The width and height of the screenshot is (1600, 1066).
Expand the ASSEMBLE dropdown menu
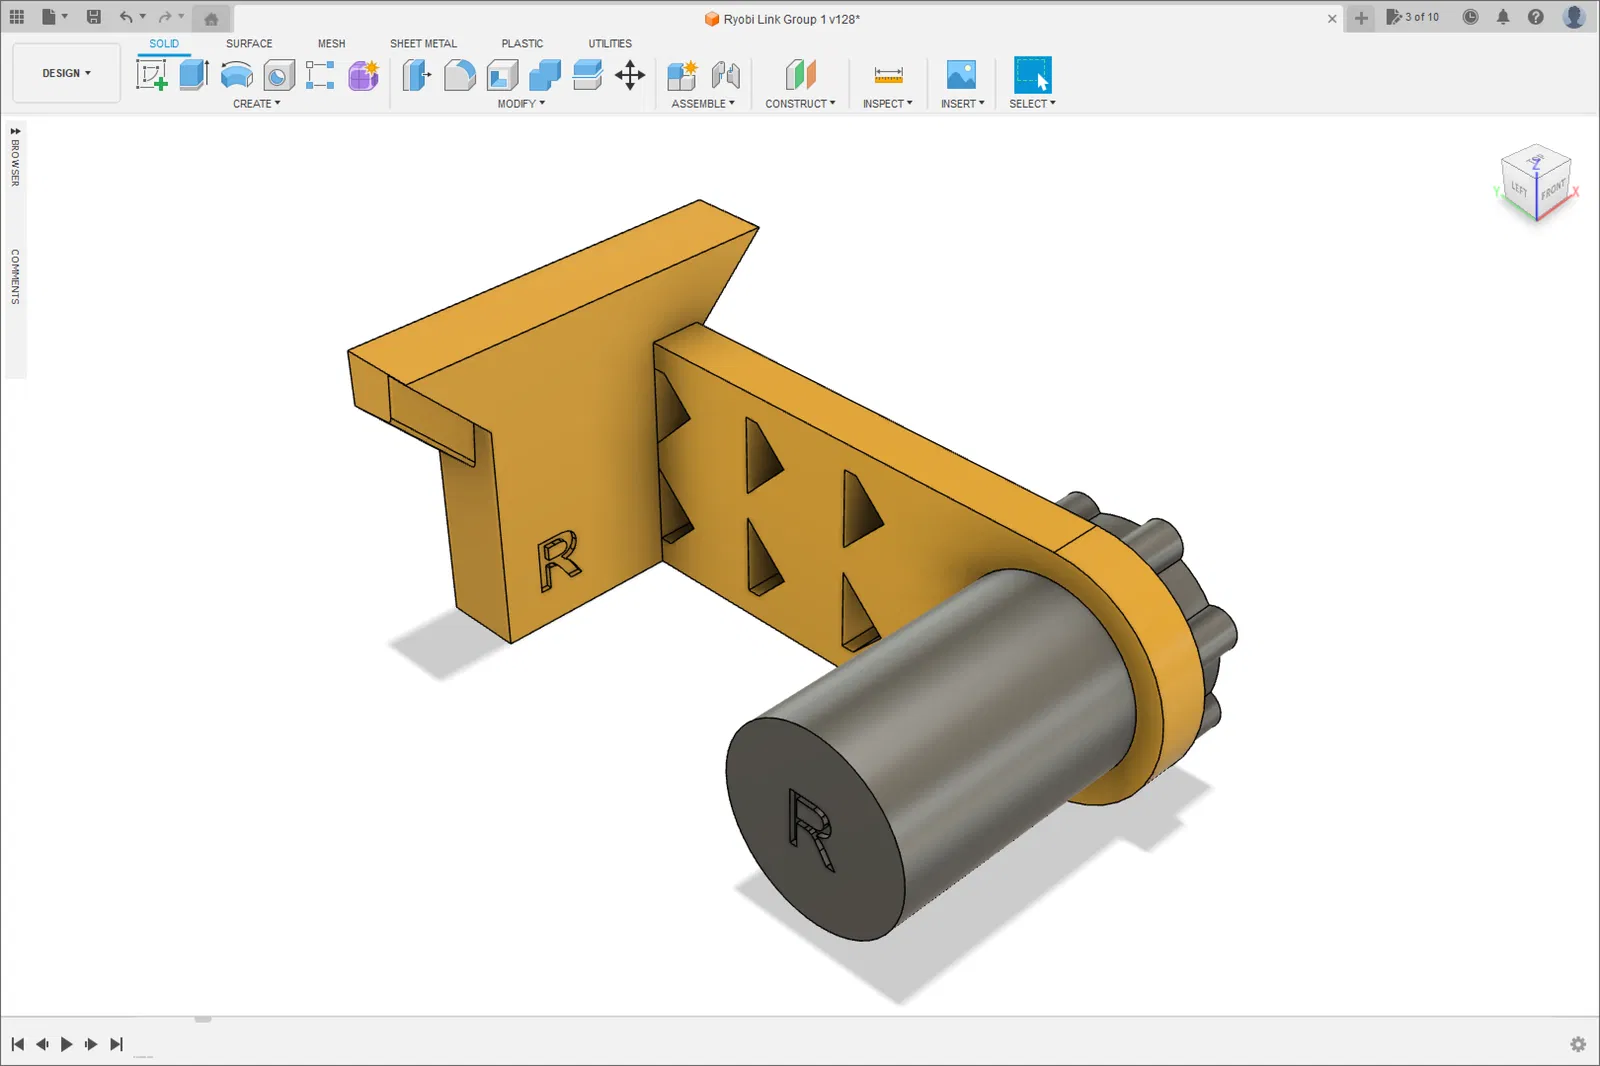tap(703, 104)
